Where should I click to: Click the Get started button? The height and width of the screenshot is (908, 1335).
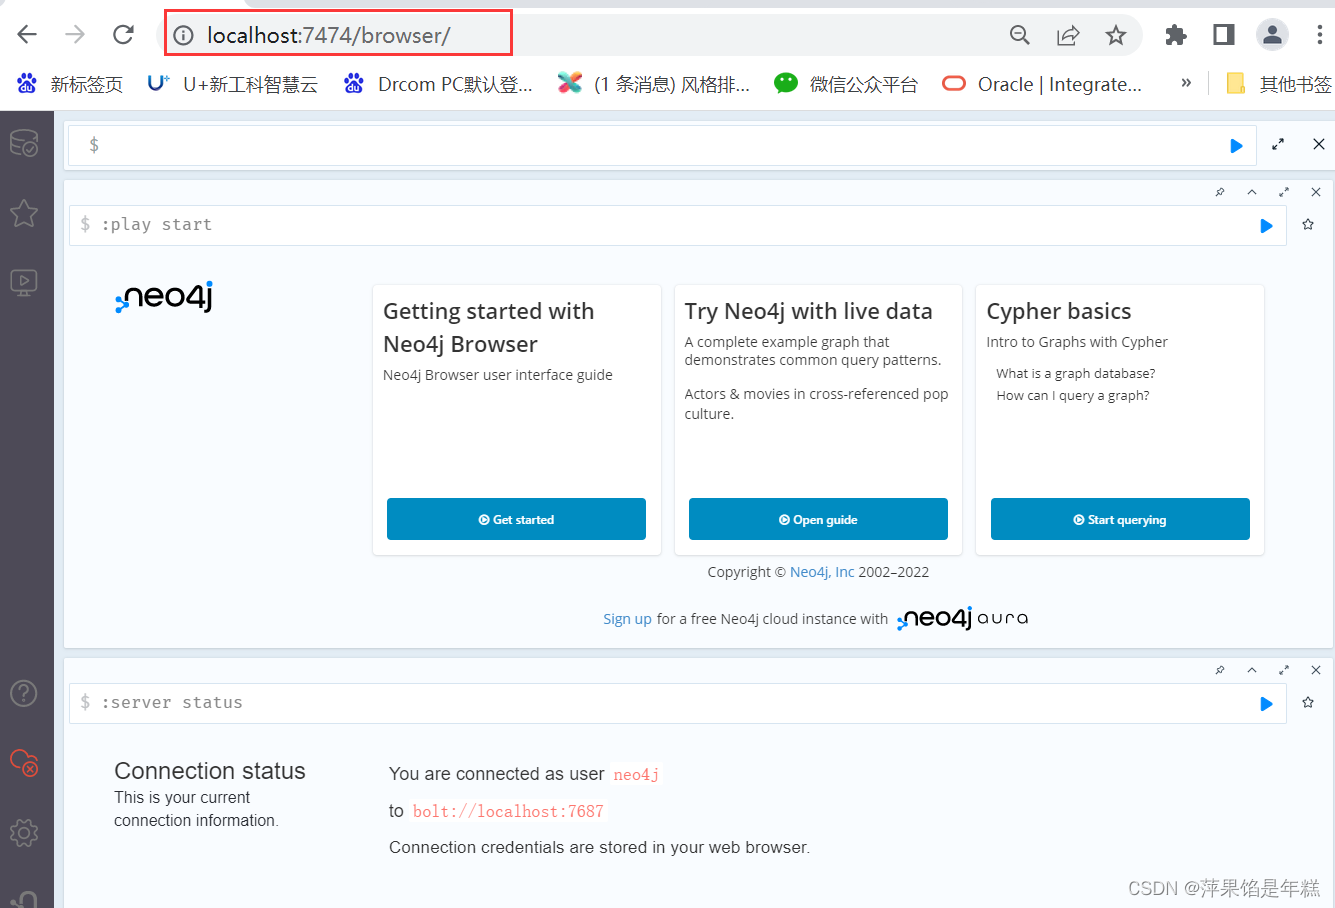516,519
